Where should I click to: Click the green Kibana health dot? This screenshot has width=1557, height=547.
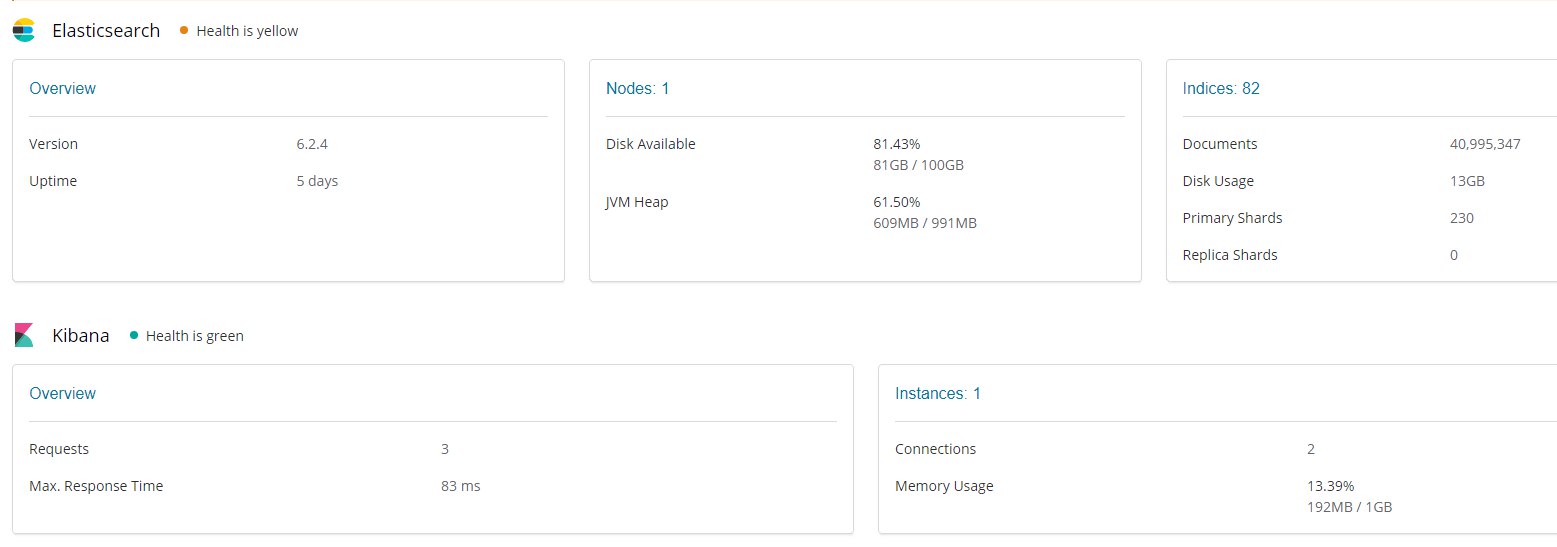point(134,336)
